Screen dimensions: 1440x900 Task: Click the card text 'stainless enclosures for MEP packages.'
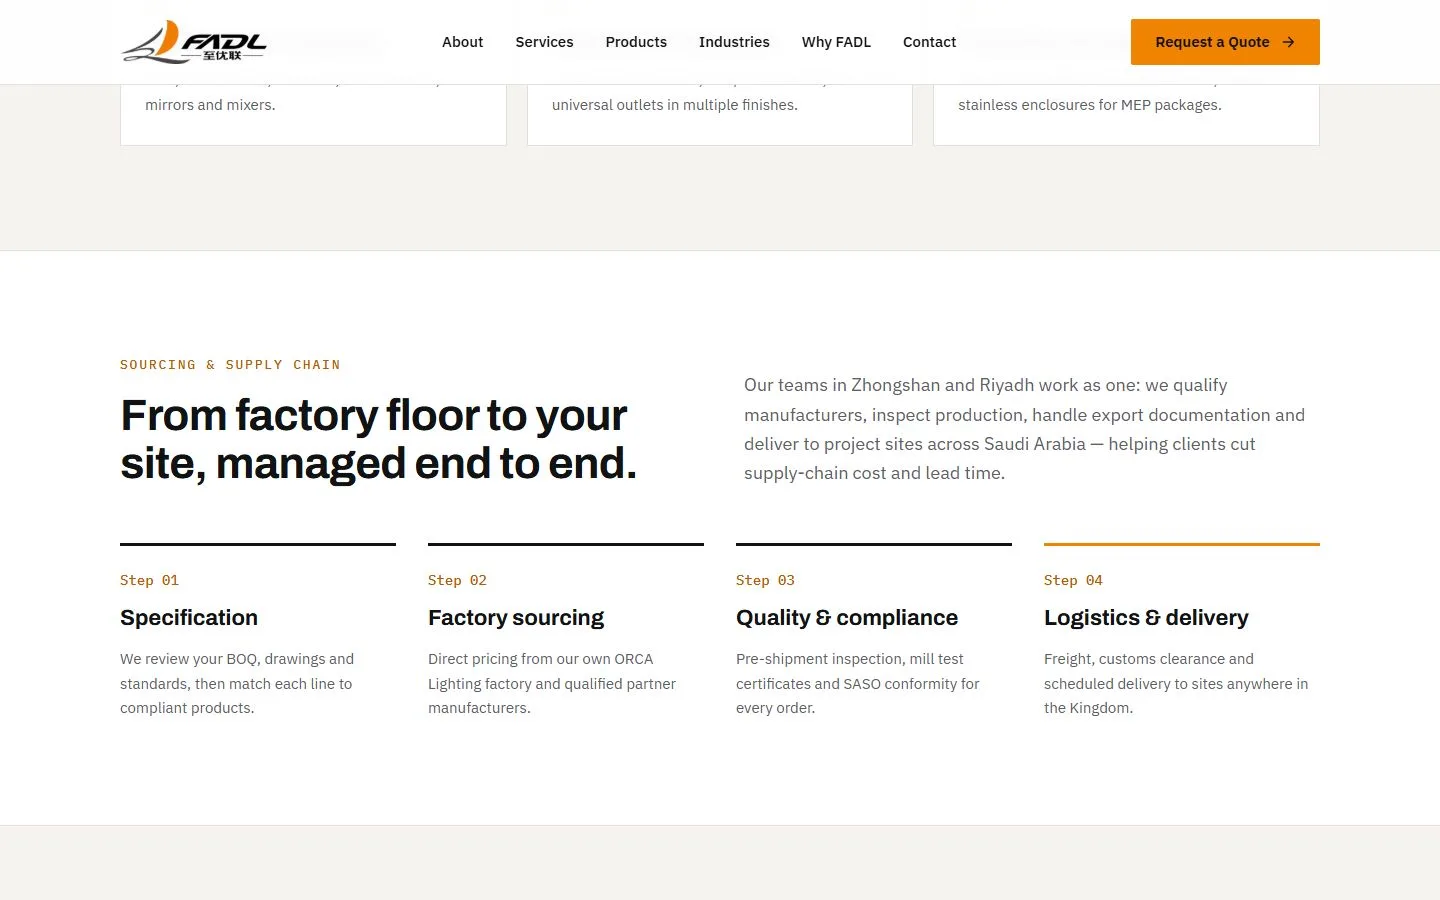pos(1090,105)
